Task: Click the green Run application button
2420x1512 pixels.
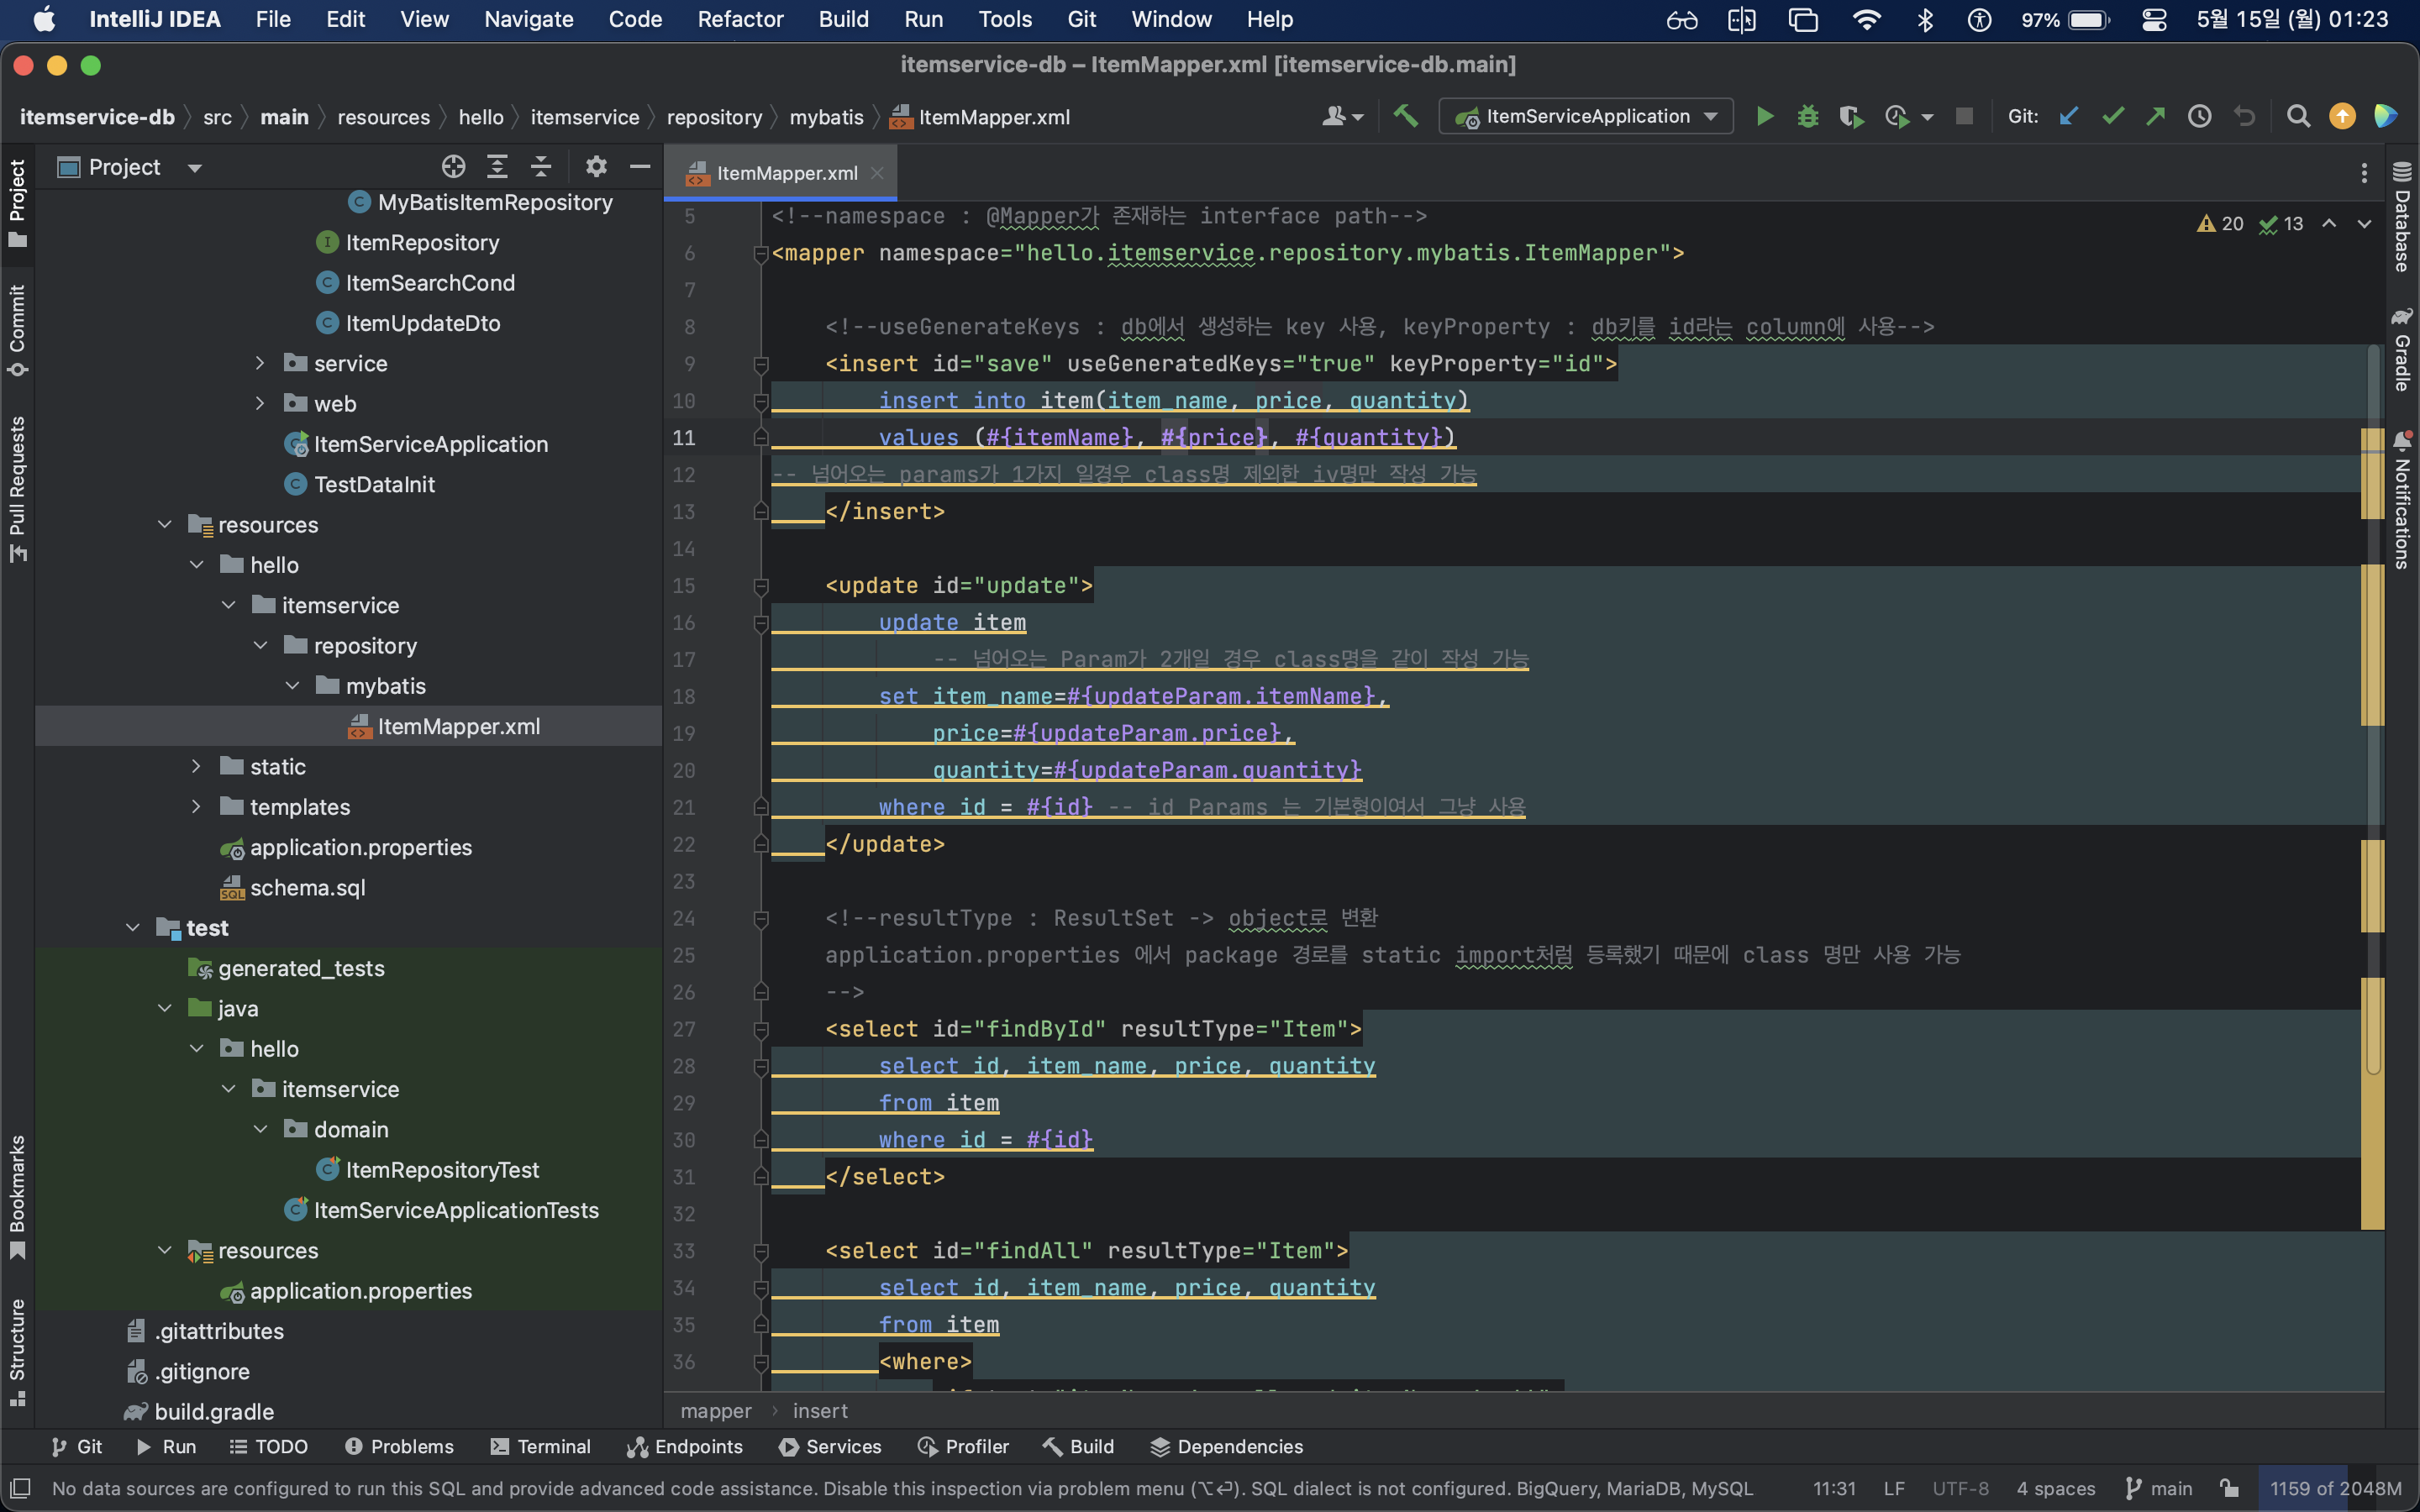Action: click(1765, 117)
